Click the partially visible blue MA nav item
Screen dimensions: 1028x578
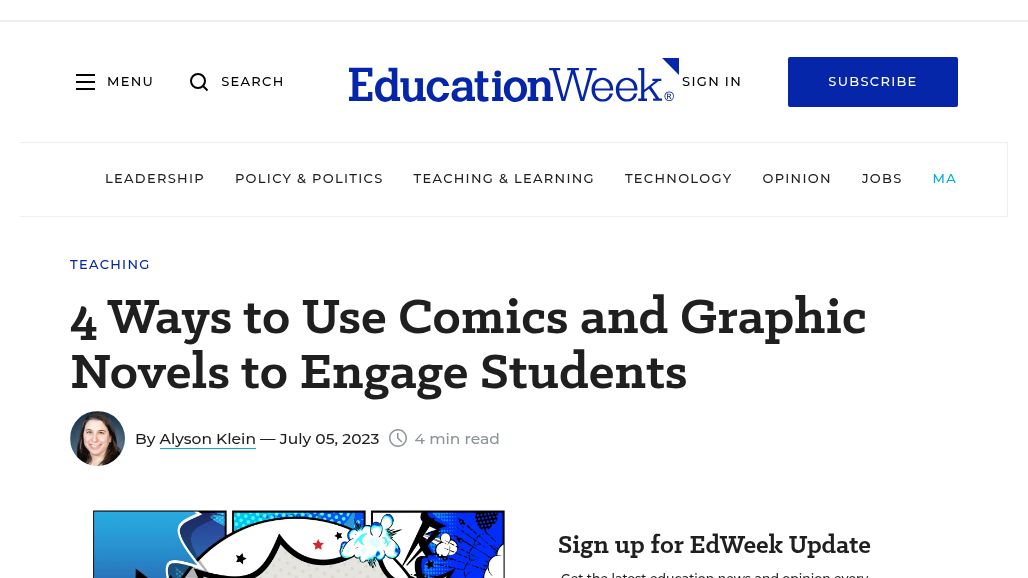(x=944, y=179)
